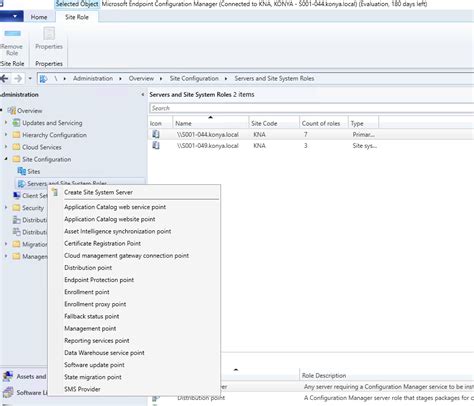Sort by the Role Description column header
This screenshot has height=406, width=474.
pos(387,375)
